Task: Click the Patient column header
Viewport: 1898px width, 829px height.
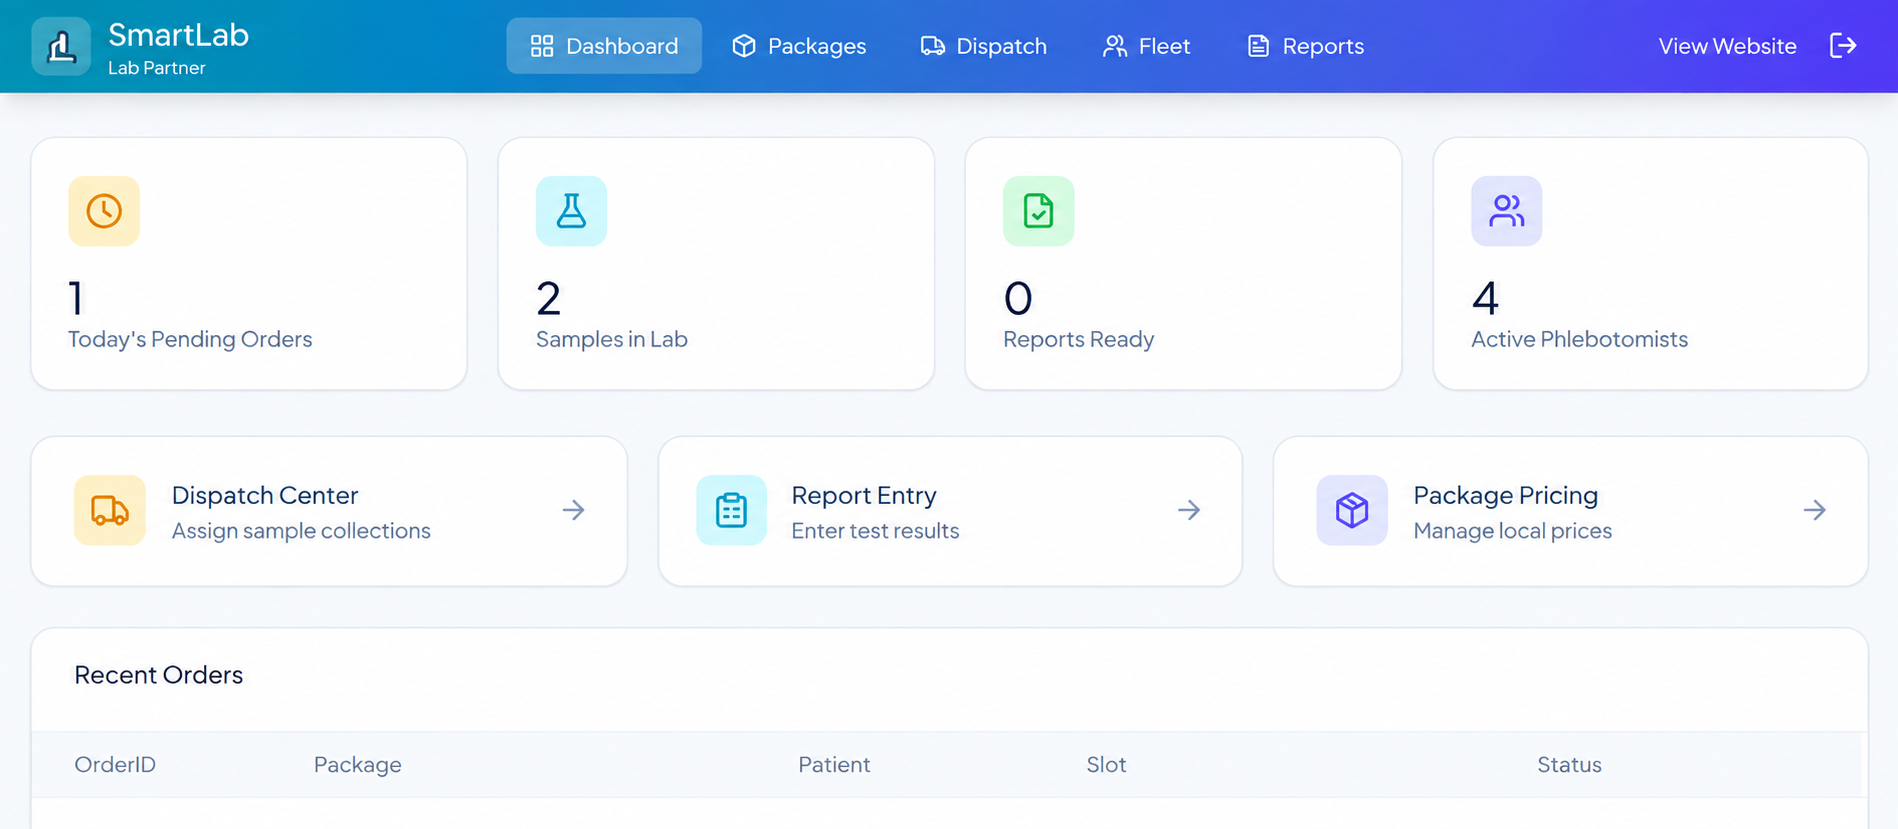Action: coord(834,765)
